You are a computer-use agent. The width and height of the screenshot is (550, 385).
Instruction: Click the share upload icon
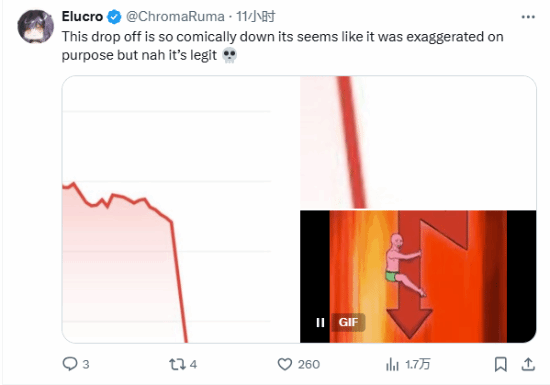click(528, 364)
